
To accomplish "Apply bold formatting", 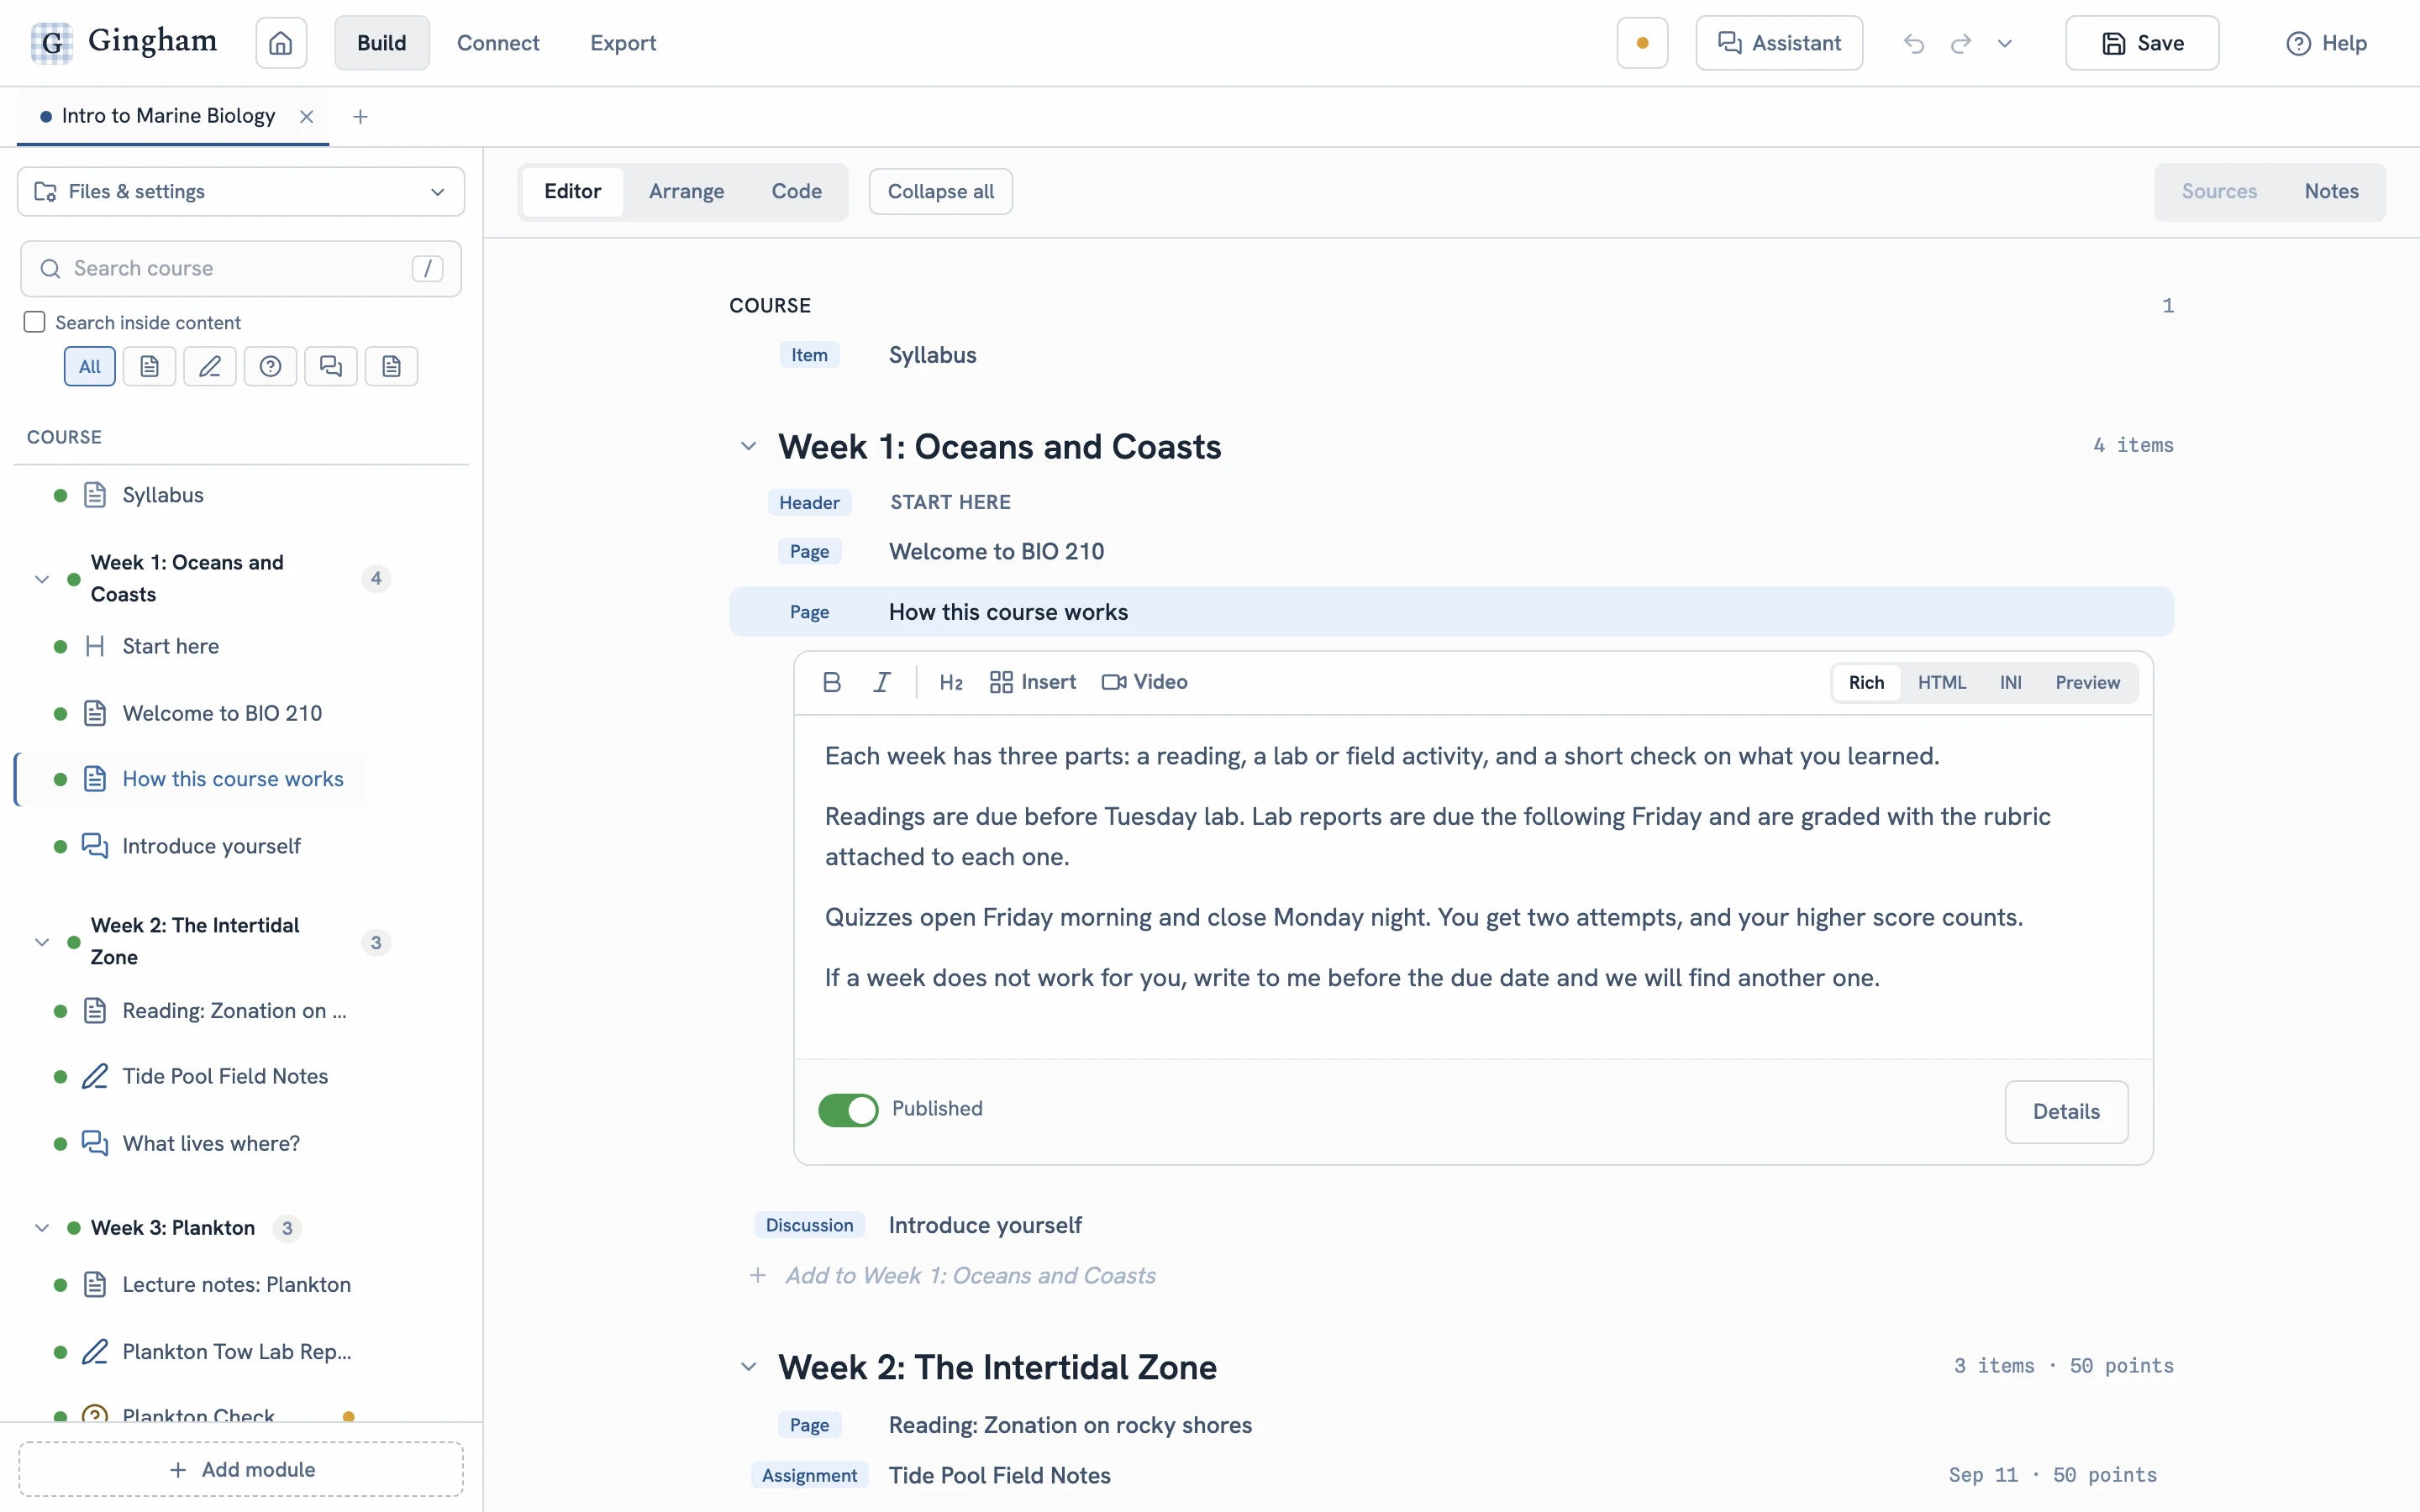I will point(831,682).
